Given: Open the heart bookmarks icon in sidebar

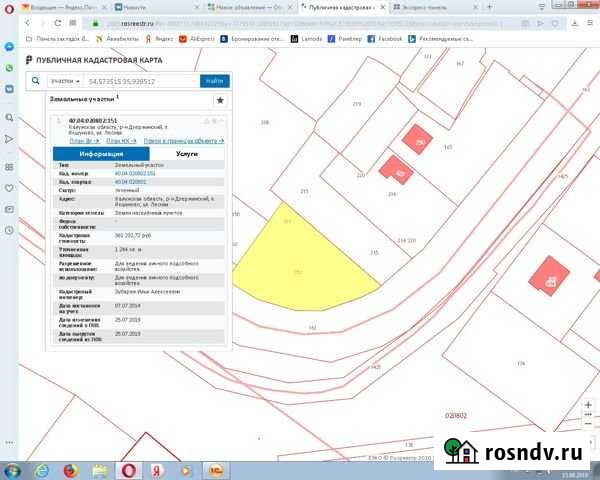Looking at the screenshot, I should (x=8, y=189).
